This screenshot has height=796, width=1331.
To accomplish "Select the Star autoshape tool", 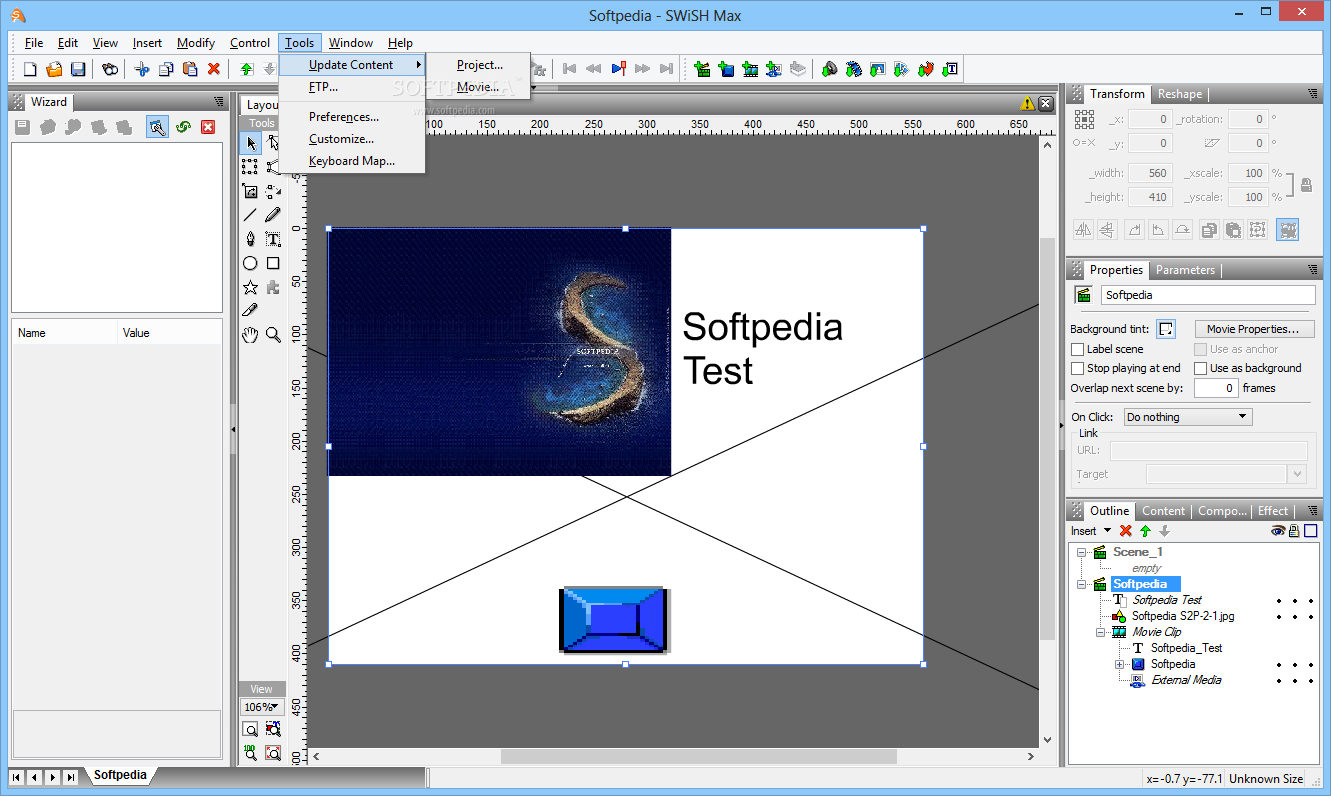I will (x=250, y=287).
